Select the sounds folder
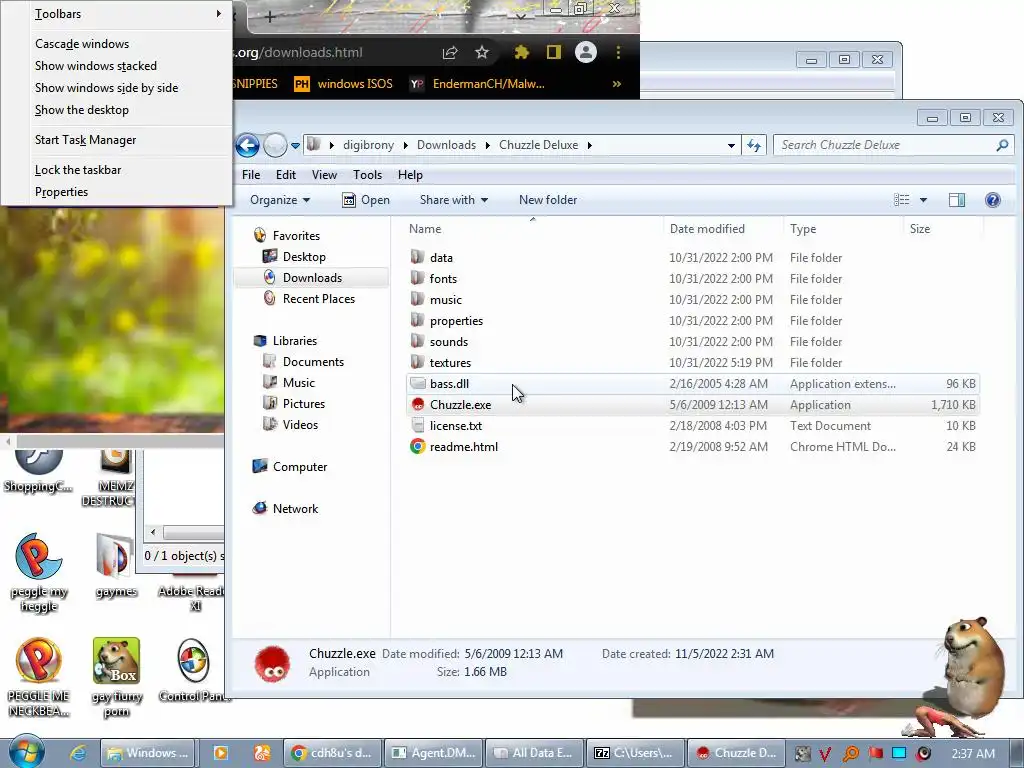 pos(449,342)
